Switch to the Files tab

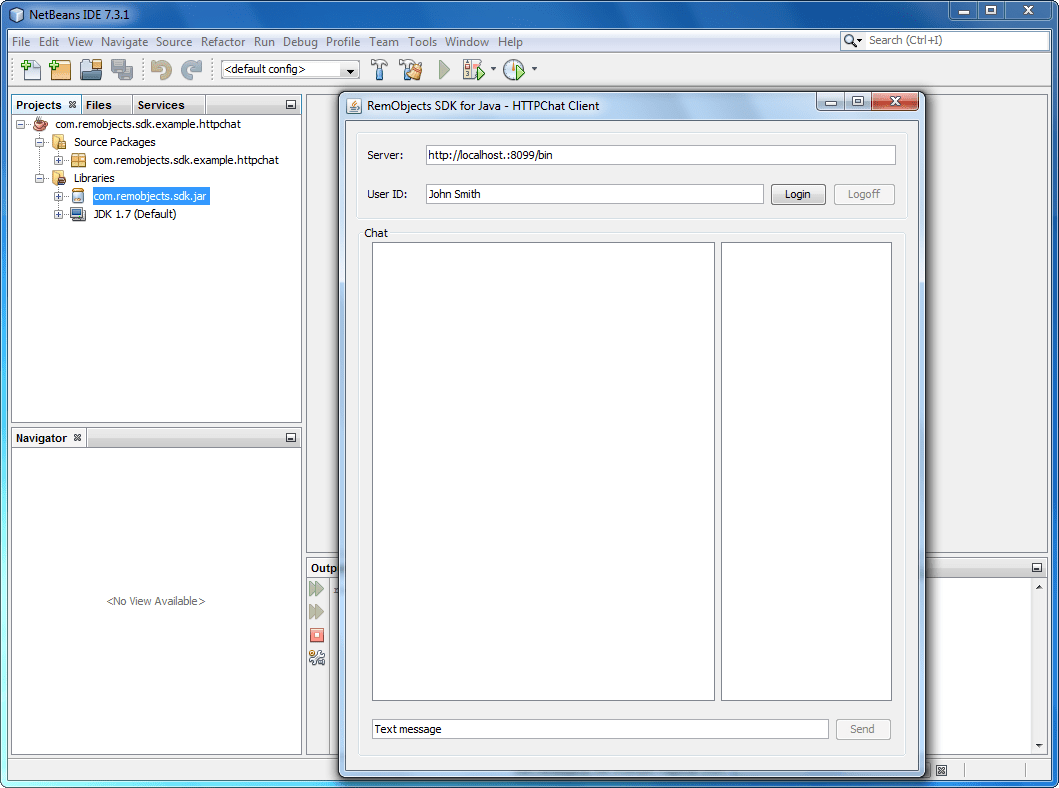(x=99, y=105)
